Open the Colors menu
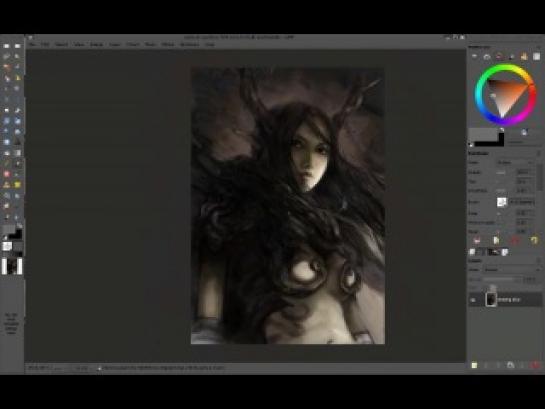Screen dimensions: 545x409 point(132,44)
